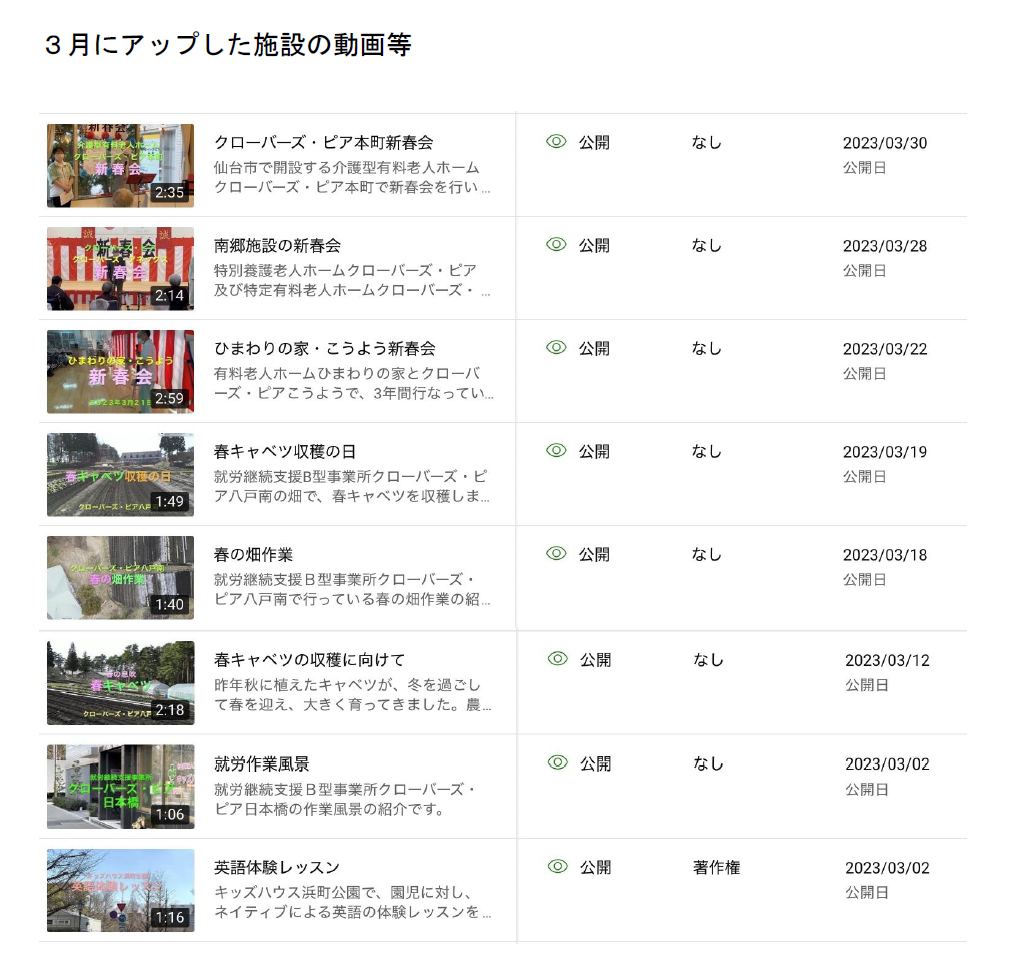Select the title 春キャベツ収穫の日
Image resolution: width=1012 pixels, height=976 pixels.
tap(285, 452)
